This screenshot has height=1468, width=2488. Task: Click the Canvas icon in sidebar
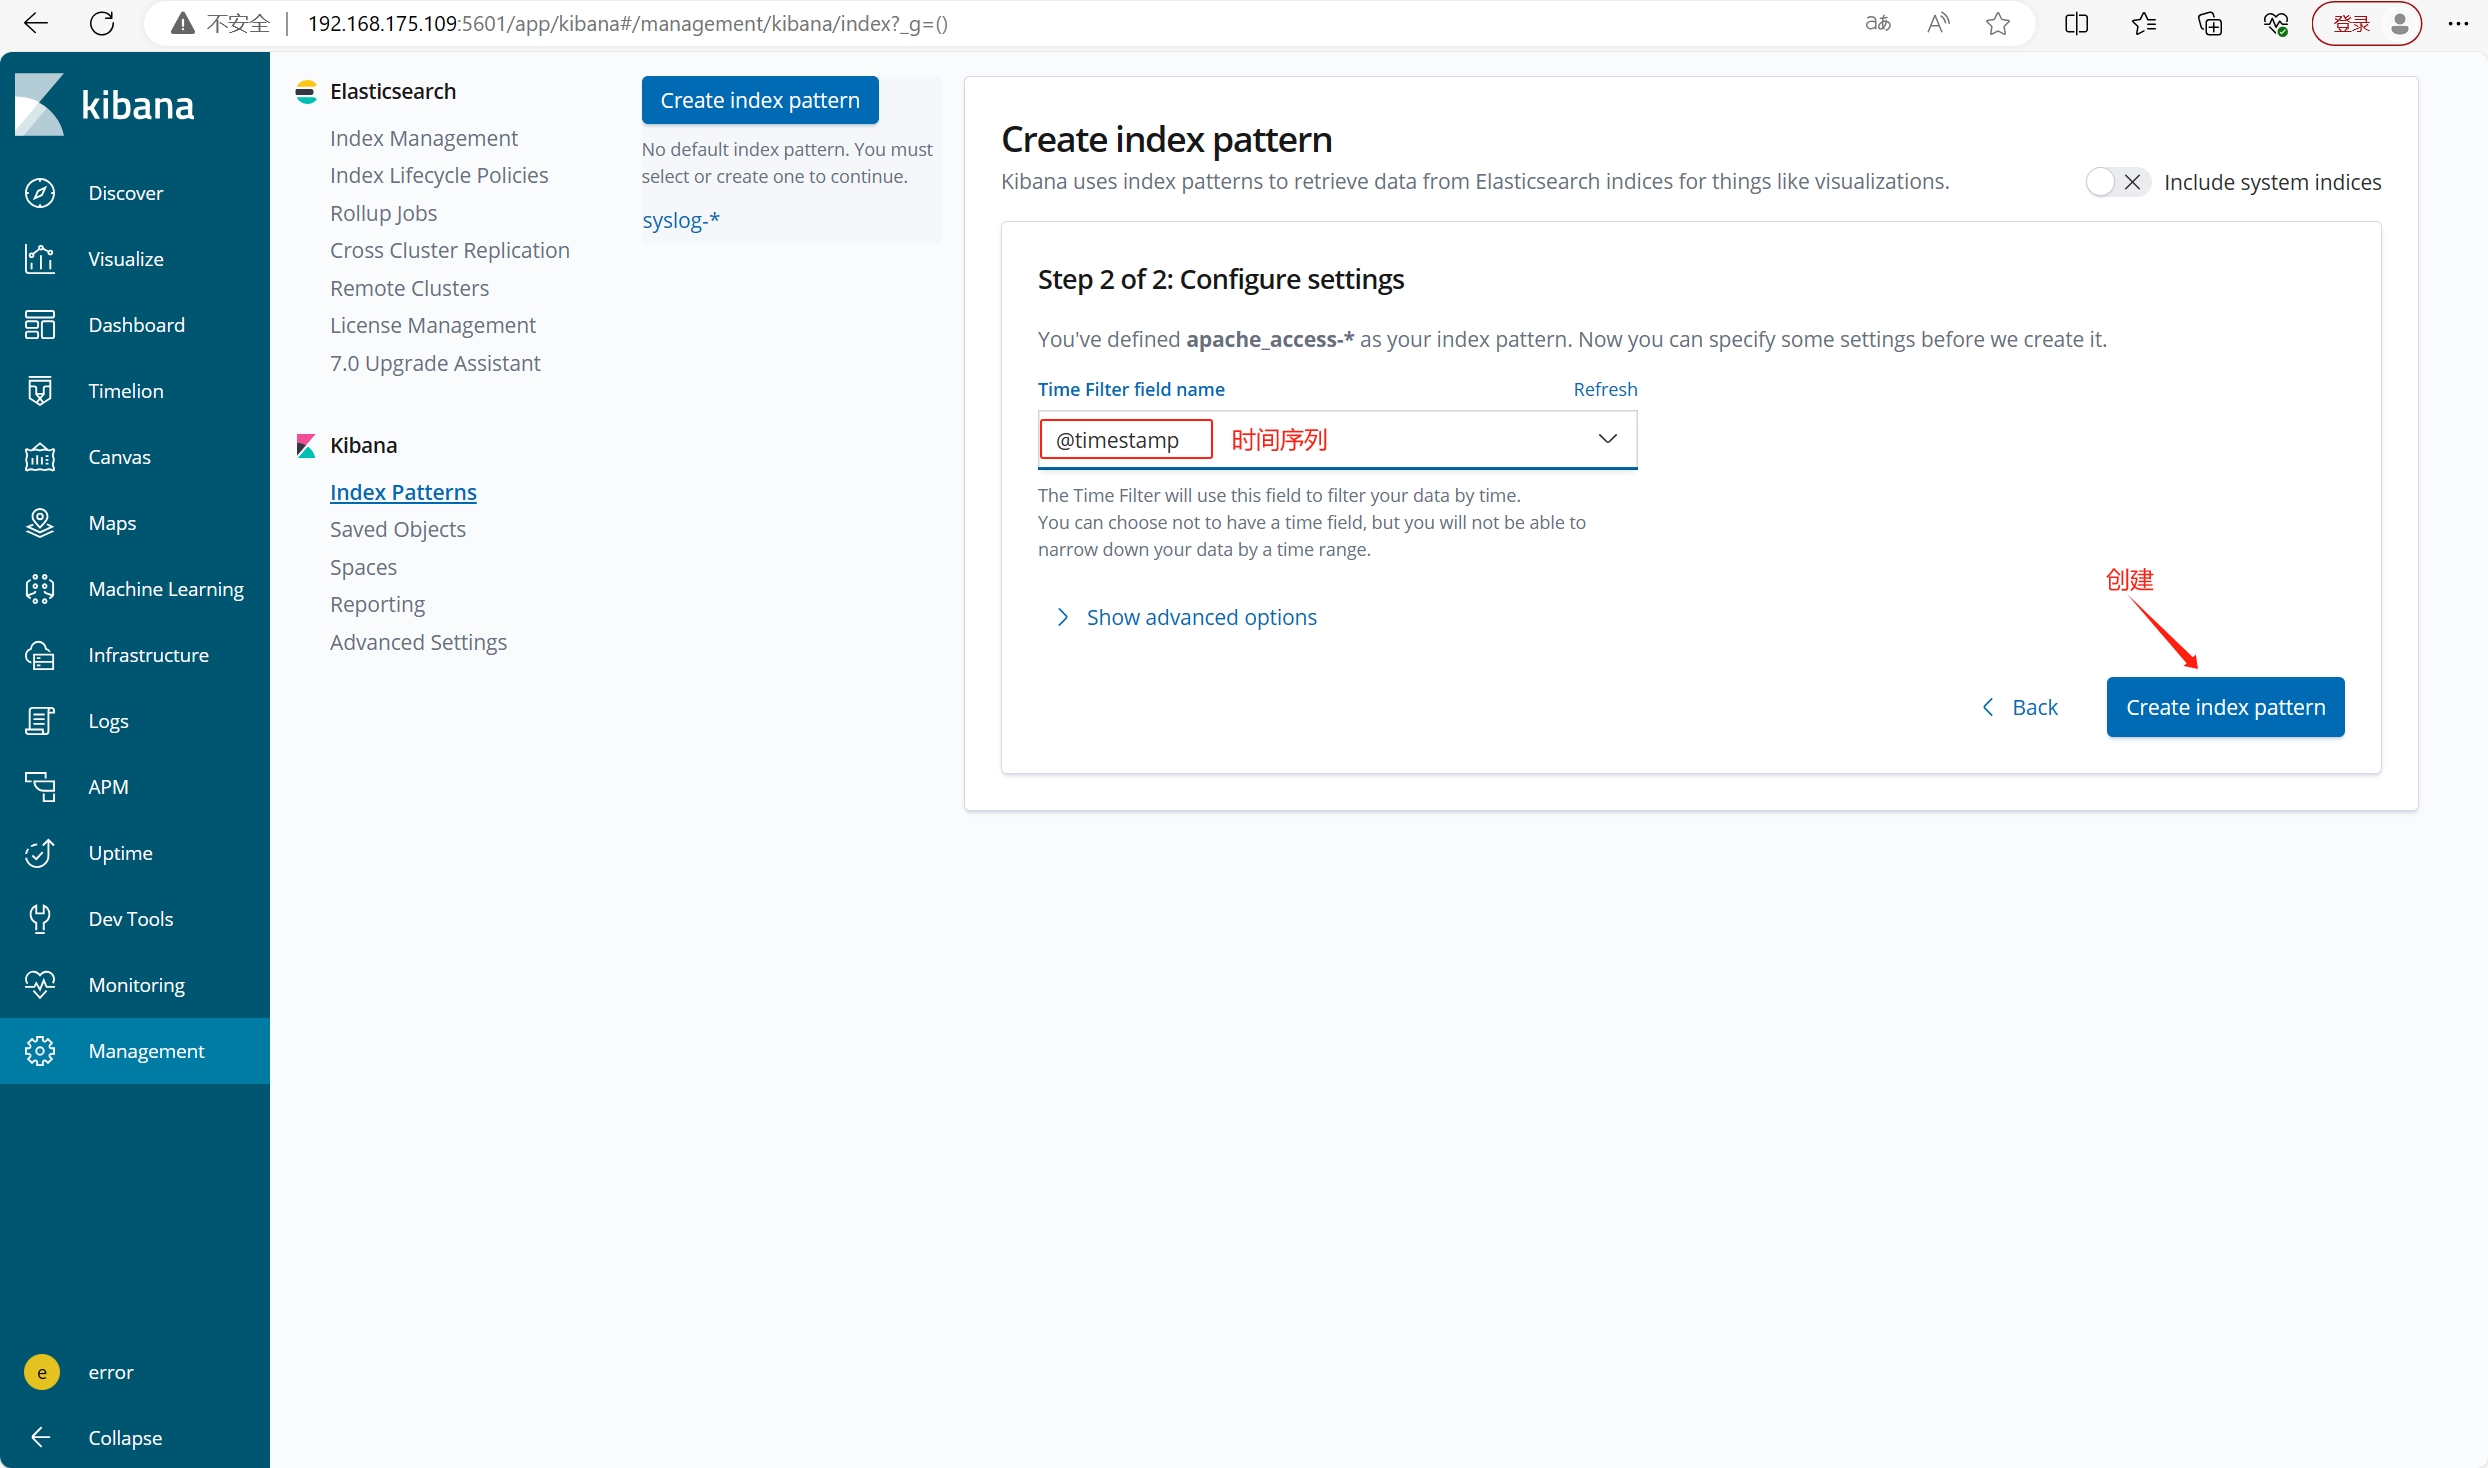click(40, 457)
